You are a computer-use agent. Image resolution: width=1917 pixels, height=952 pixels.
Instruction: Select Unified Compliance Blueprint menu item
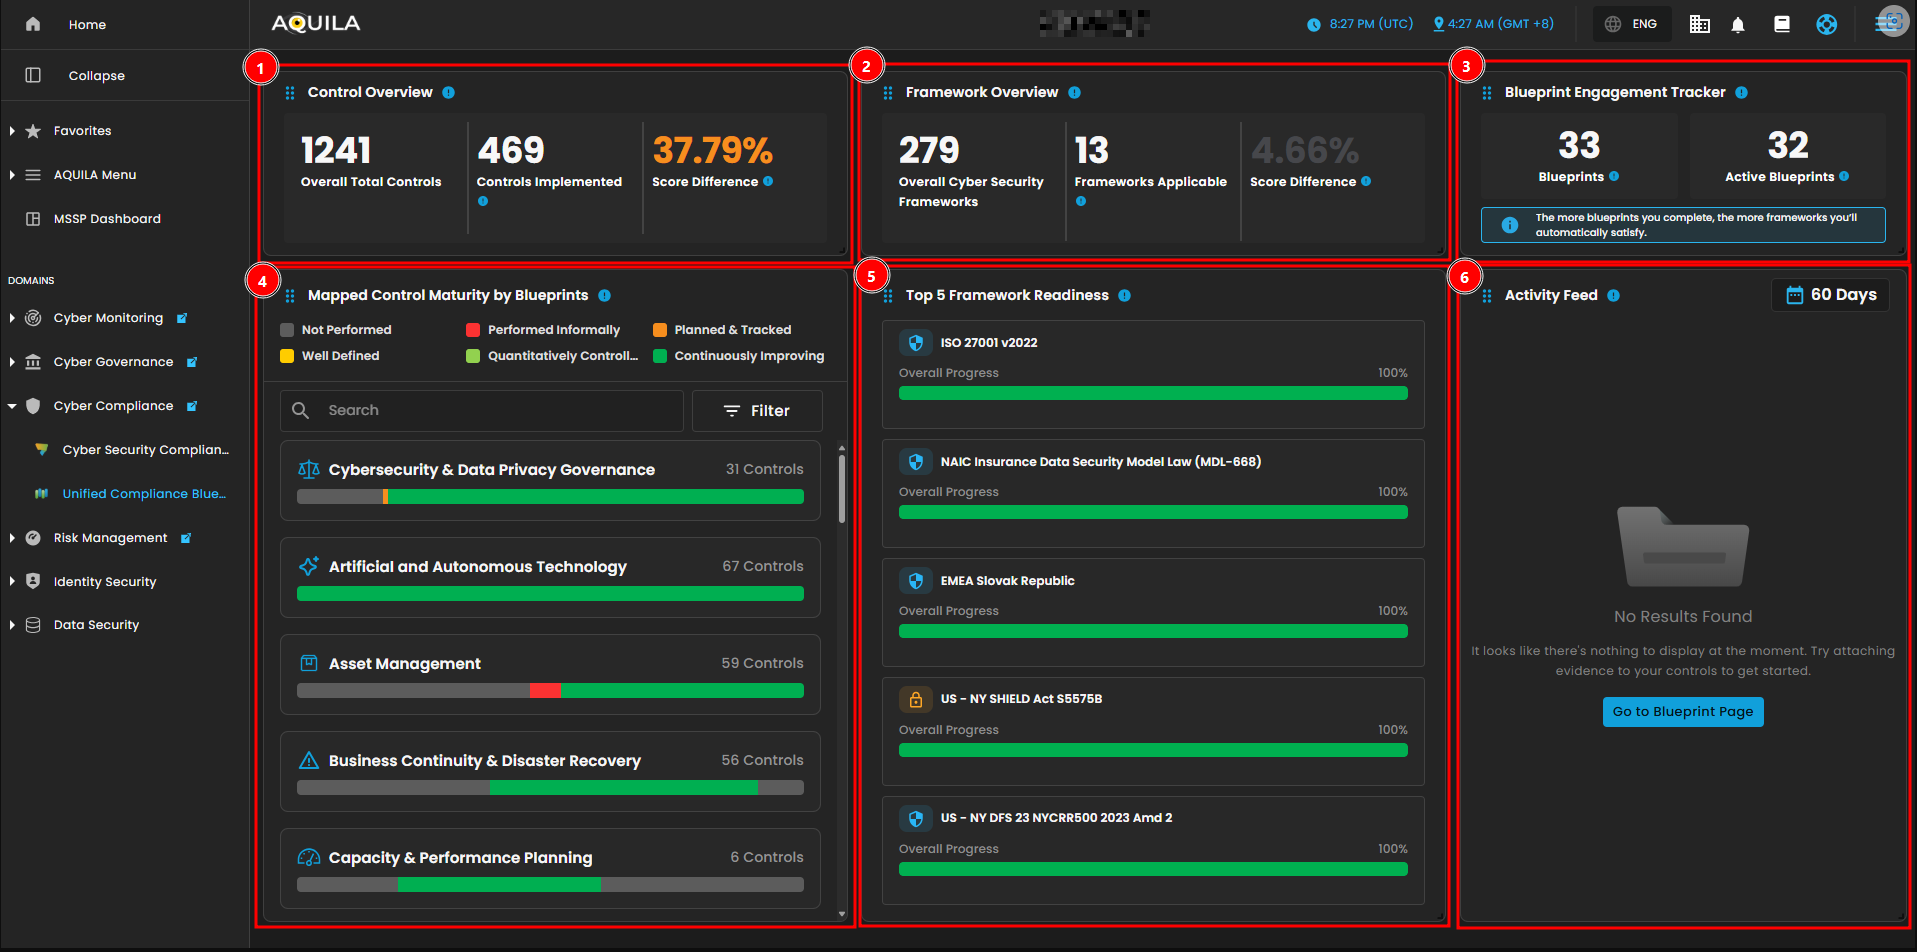pos(143,494)
